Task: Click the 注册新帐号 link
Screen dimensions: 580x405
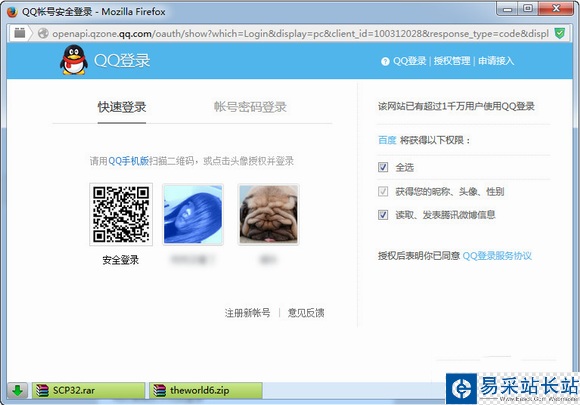Action: click(x=247, y=313)
